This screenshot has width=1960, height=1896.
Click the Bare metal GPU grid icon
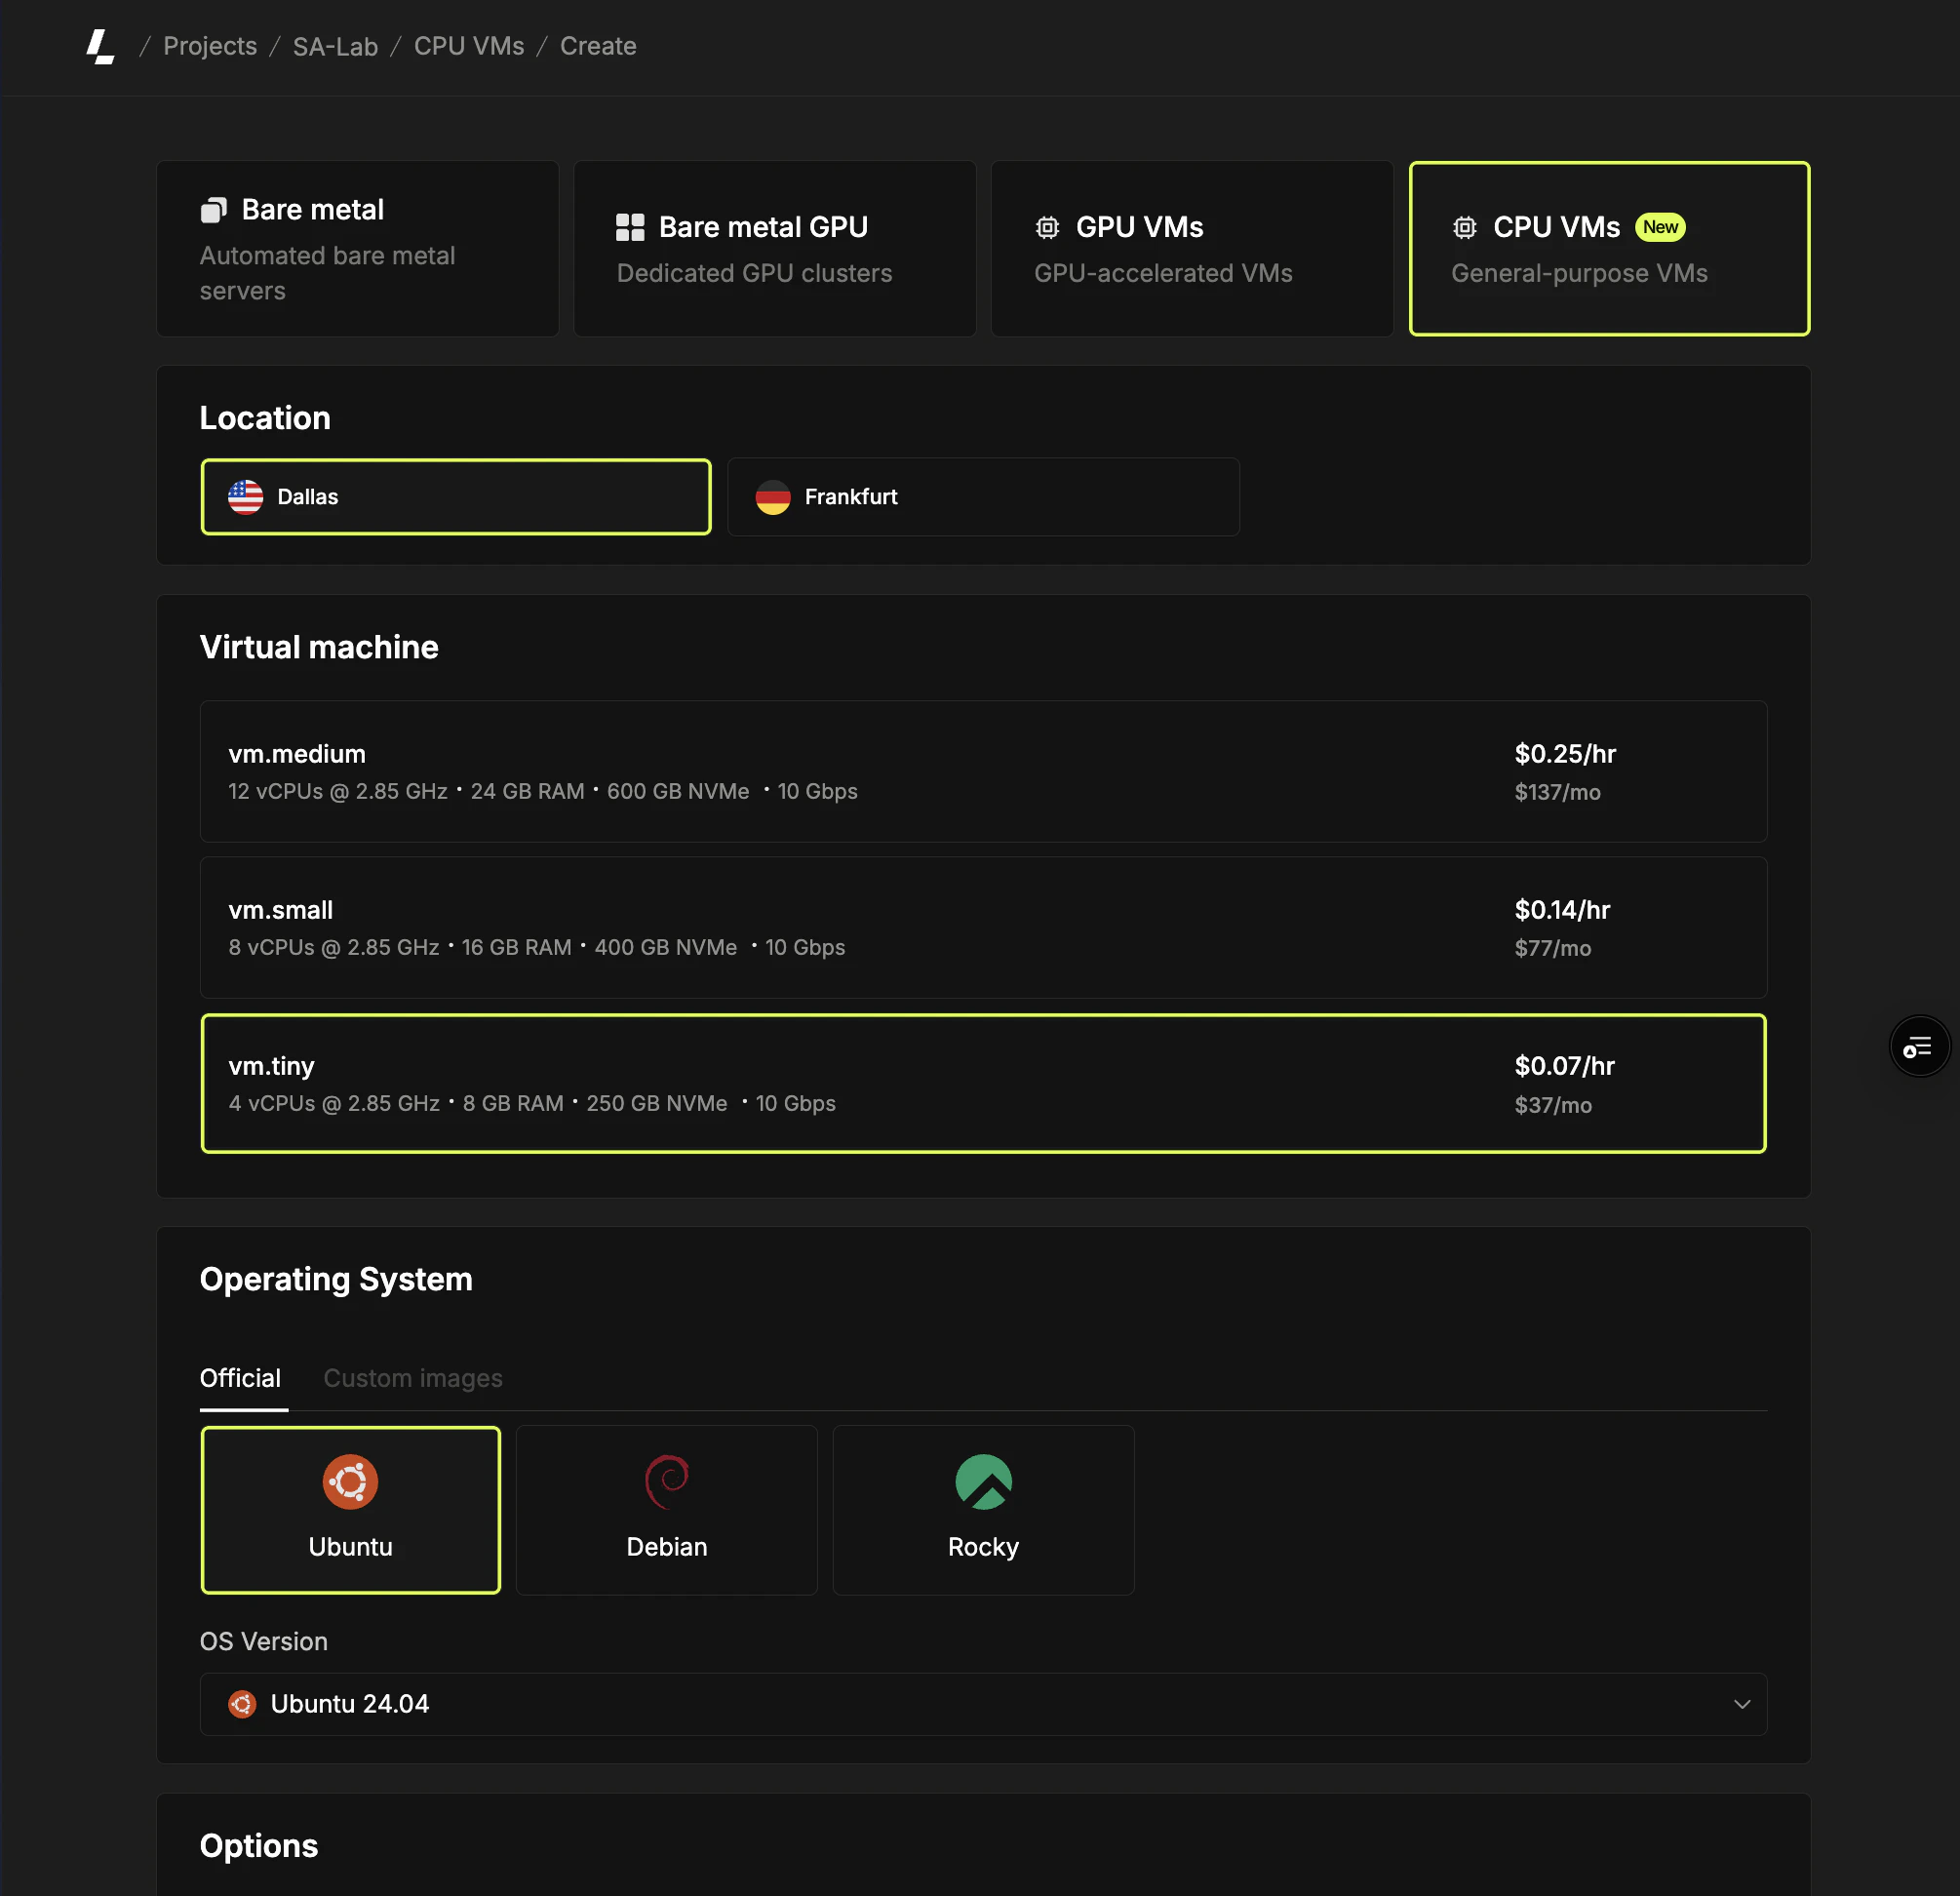click(x=630, y=227)
